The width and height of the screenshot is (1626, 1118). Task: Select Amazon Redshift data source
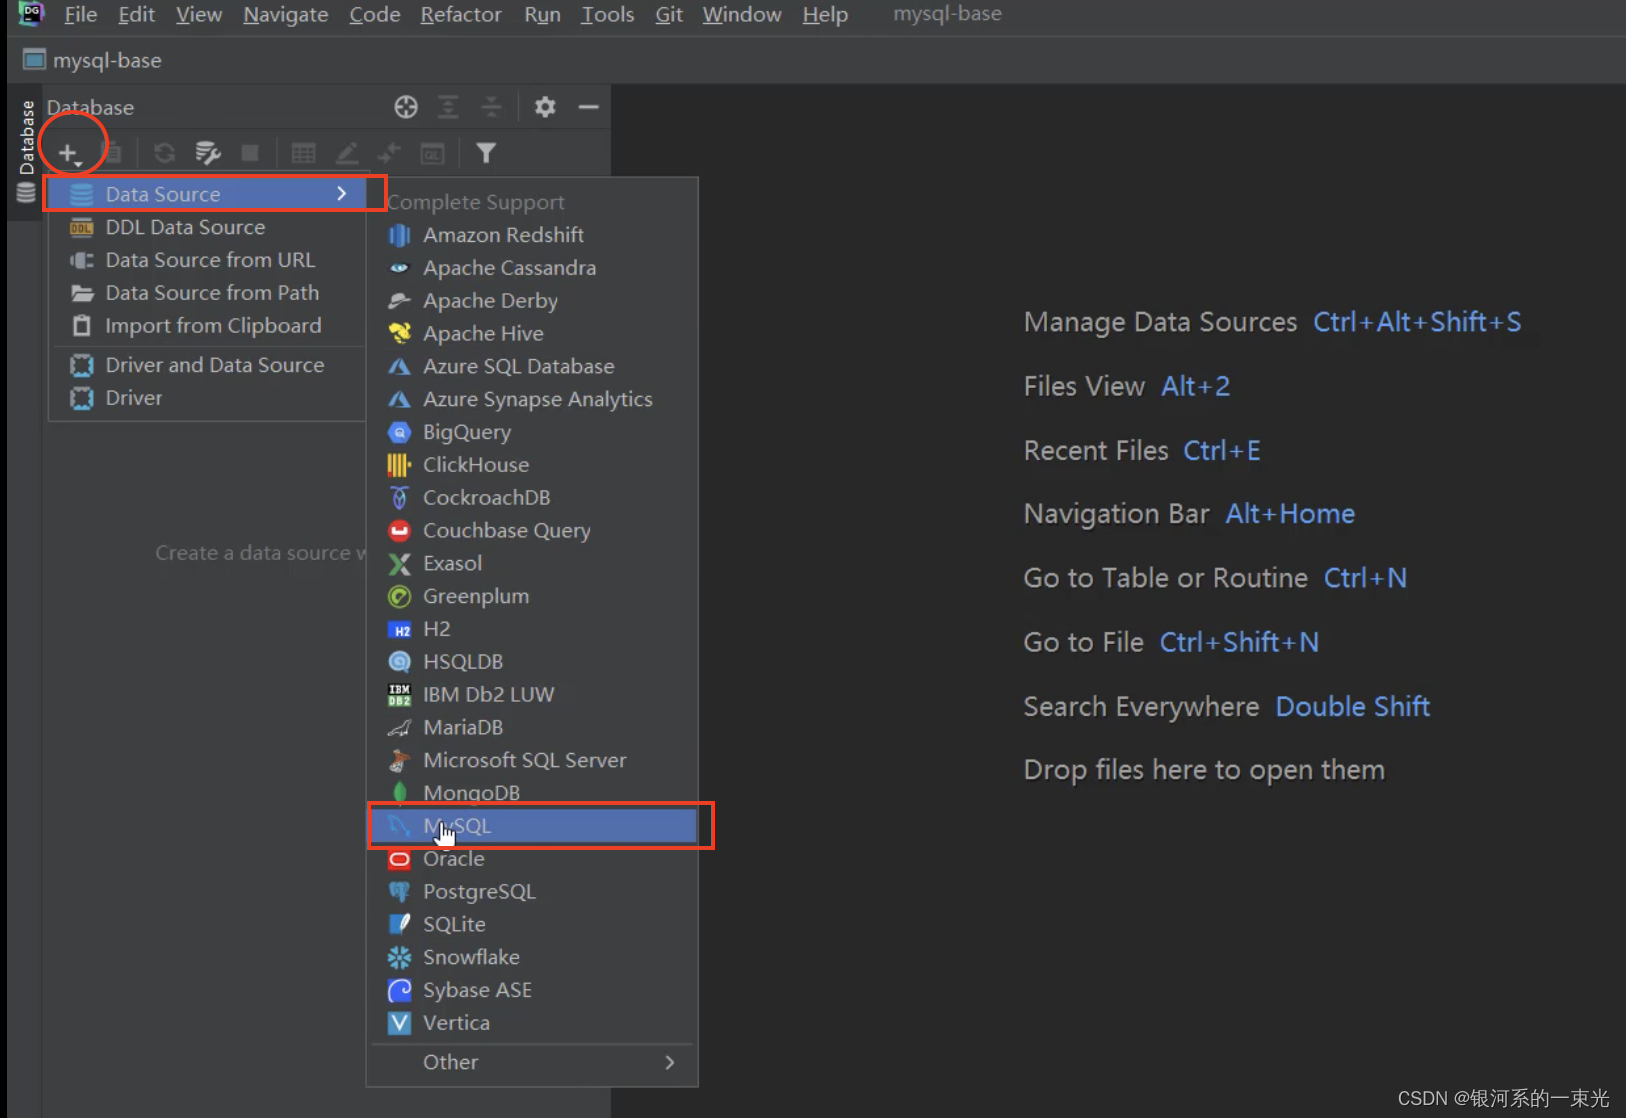pyautogui.click(x=534, y=235)
